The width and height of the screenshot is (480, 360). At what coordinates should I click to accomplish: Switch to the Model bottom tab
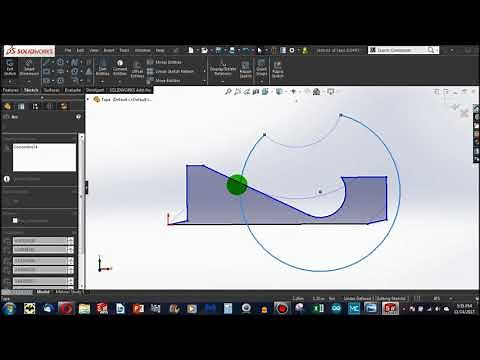(43, 292)
